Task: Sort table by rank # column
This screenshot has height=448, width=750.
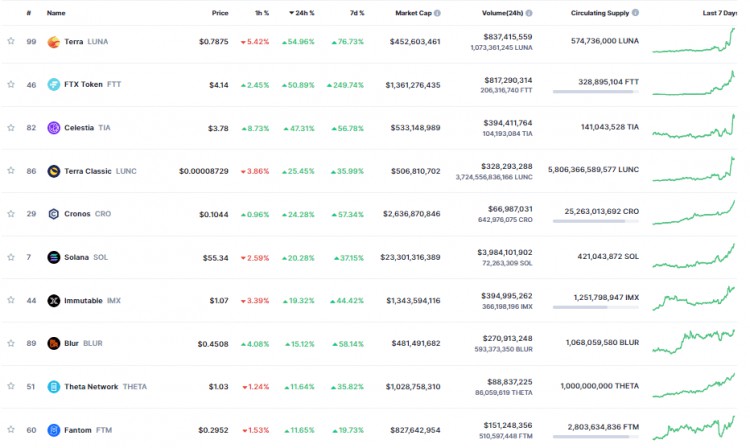Action: [x=29, y=13]
